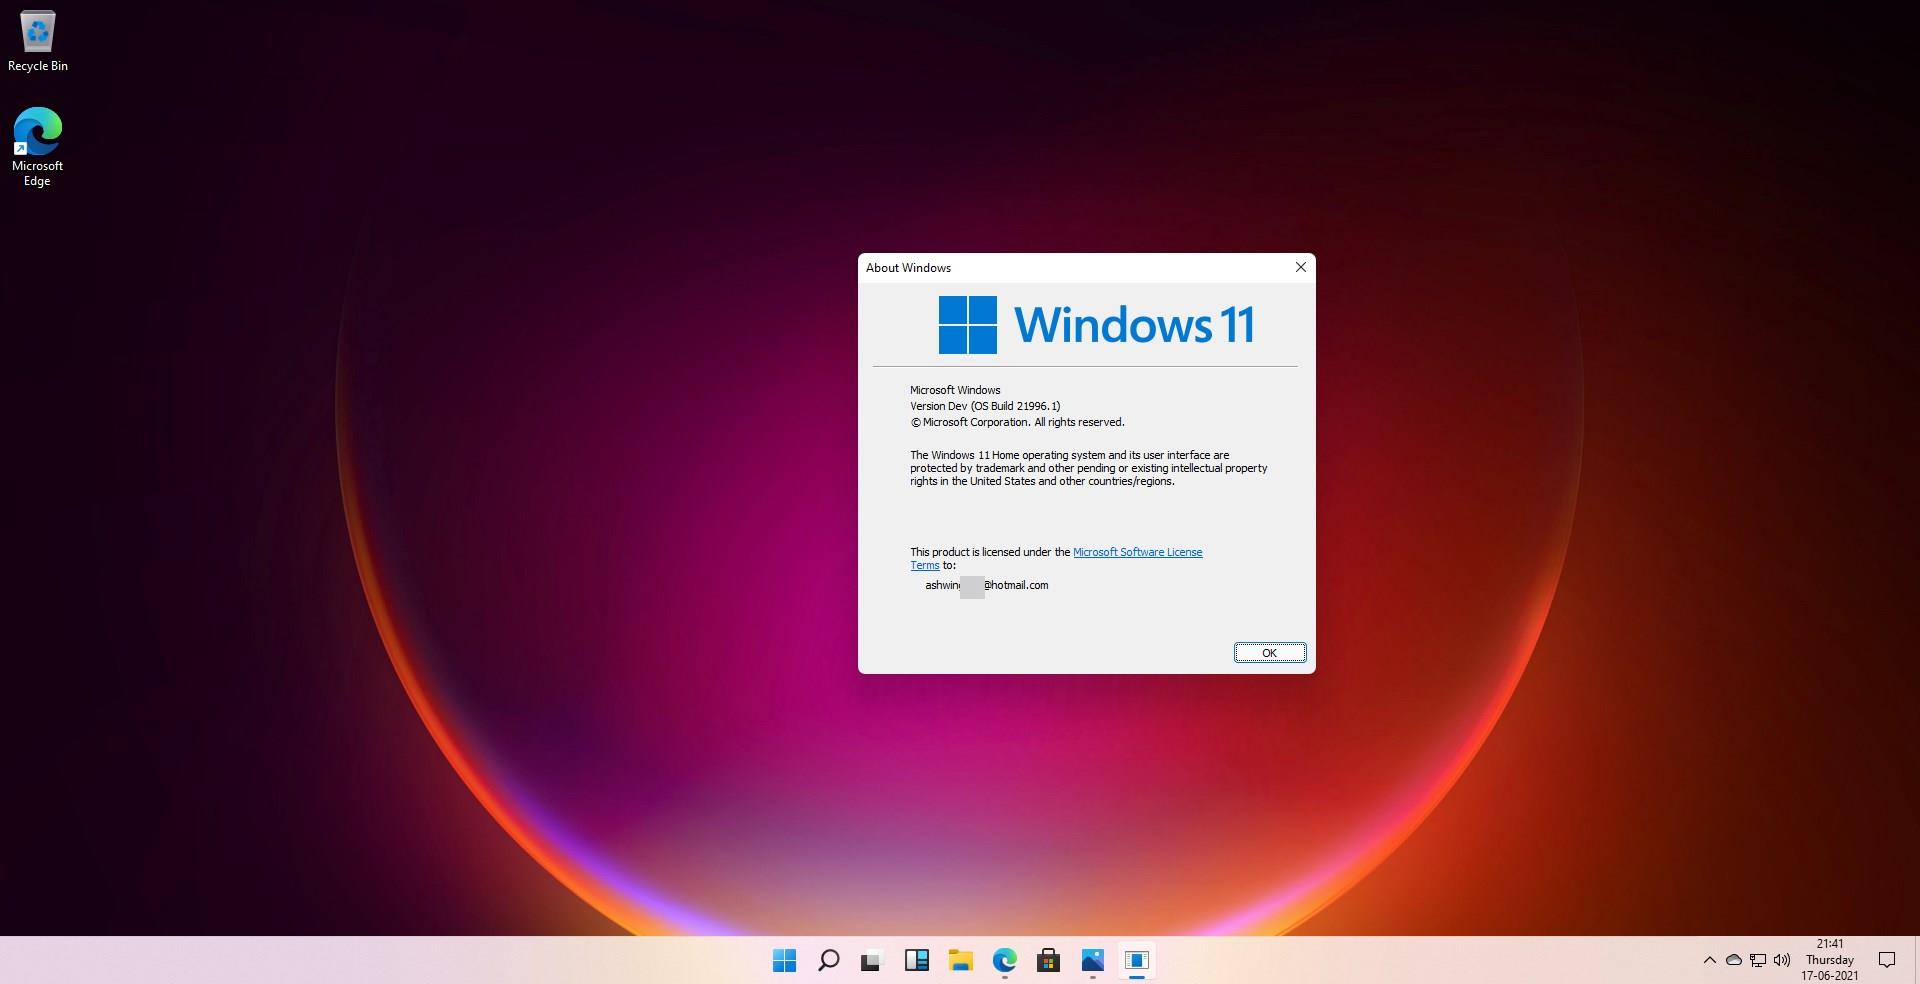Open the Start menu
Screen dimensions: 1920x984
click(x=784, y=961)
